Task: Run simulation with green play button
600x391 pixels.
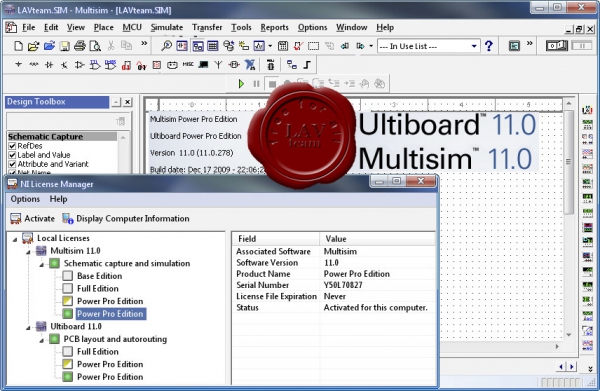Action: [x=241, y=83]
